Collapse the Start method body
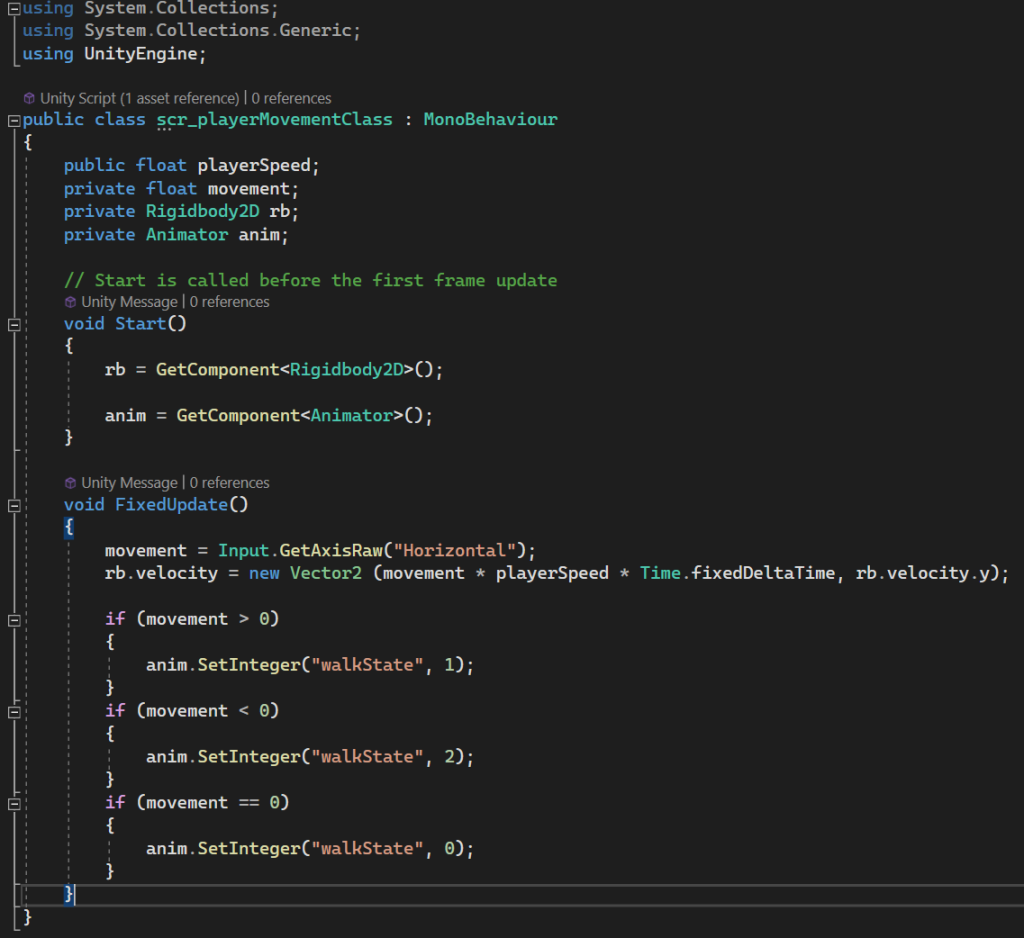 (x=13, y=324)
